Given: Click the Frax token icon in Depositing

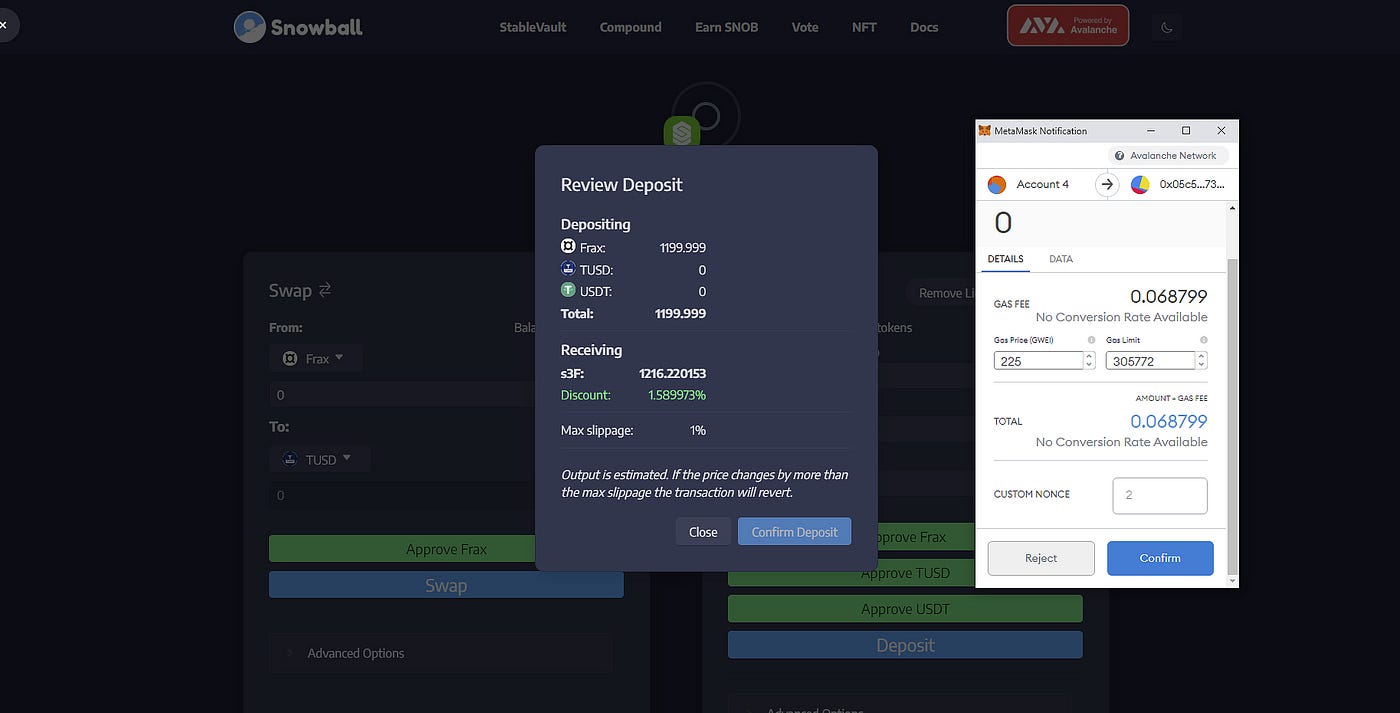Looking at the screenshot, I should [x=568, y=246].
